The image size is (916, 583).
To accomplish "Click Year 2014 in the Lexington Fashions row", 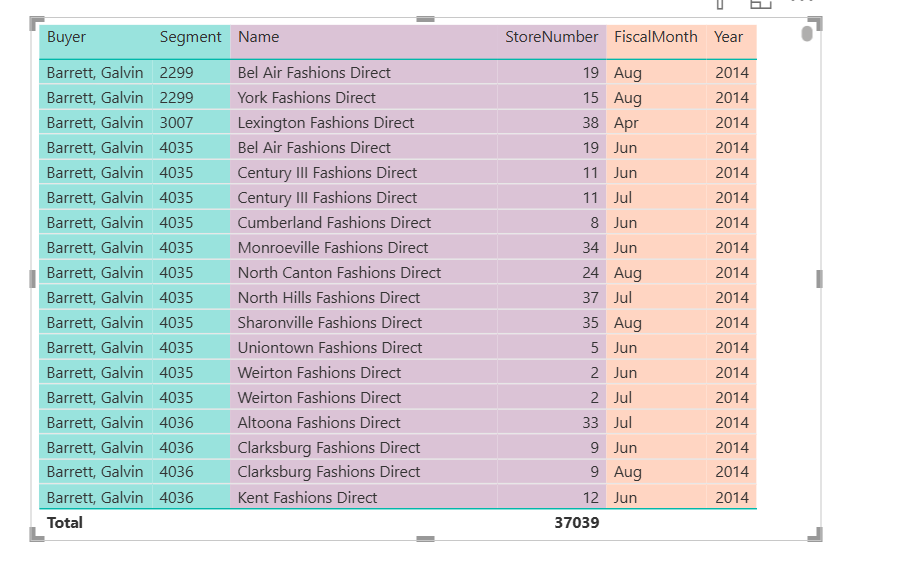I will point(732,123).
